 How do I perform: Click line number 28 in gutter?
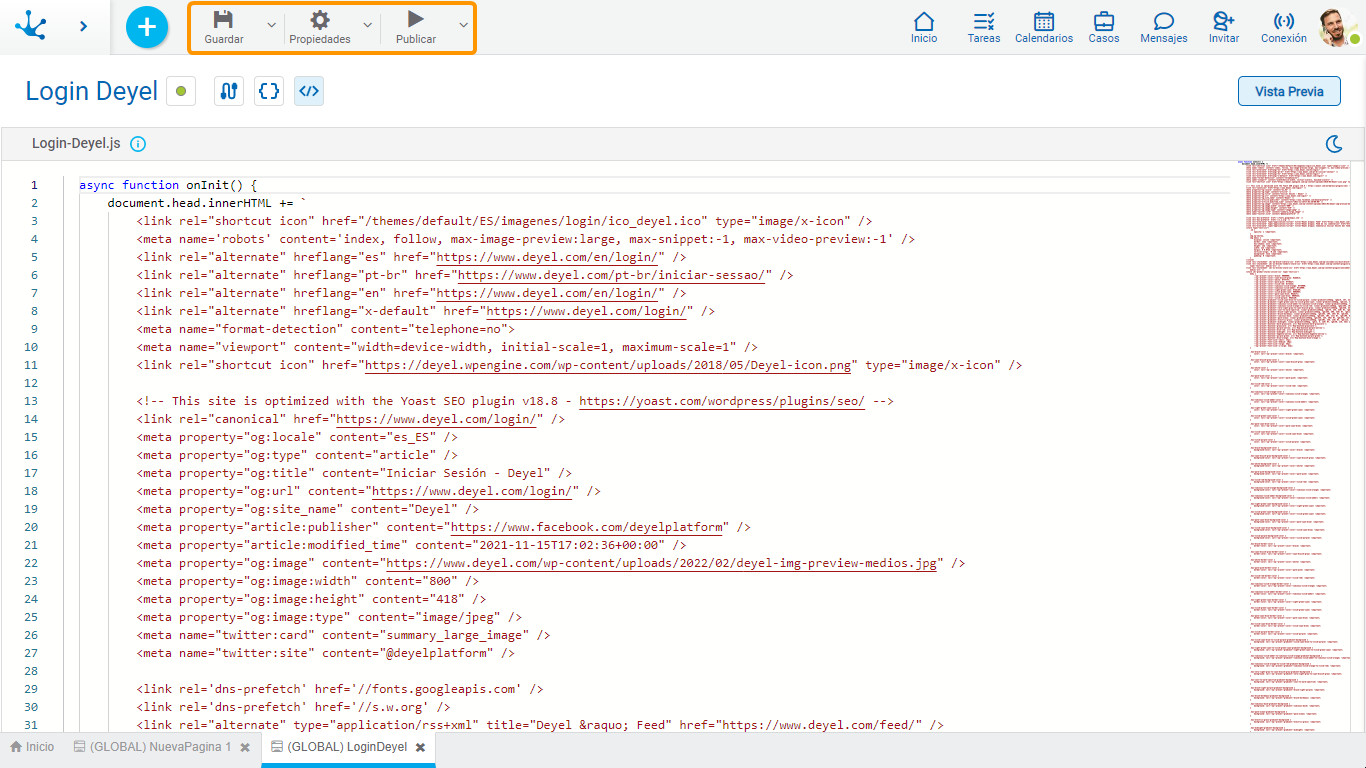pos(30,671)
